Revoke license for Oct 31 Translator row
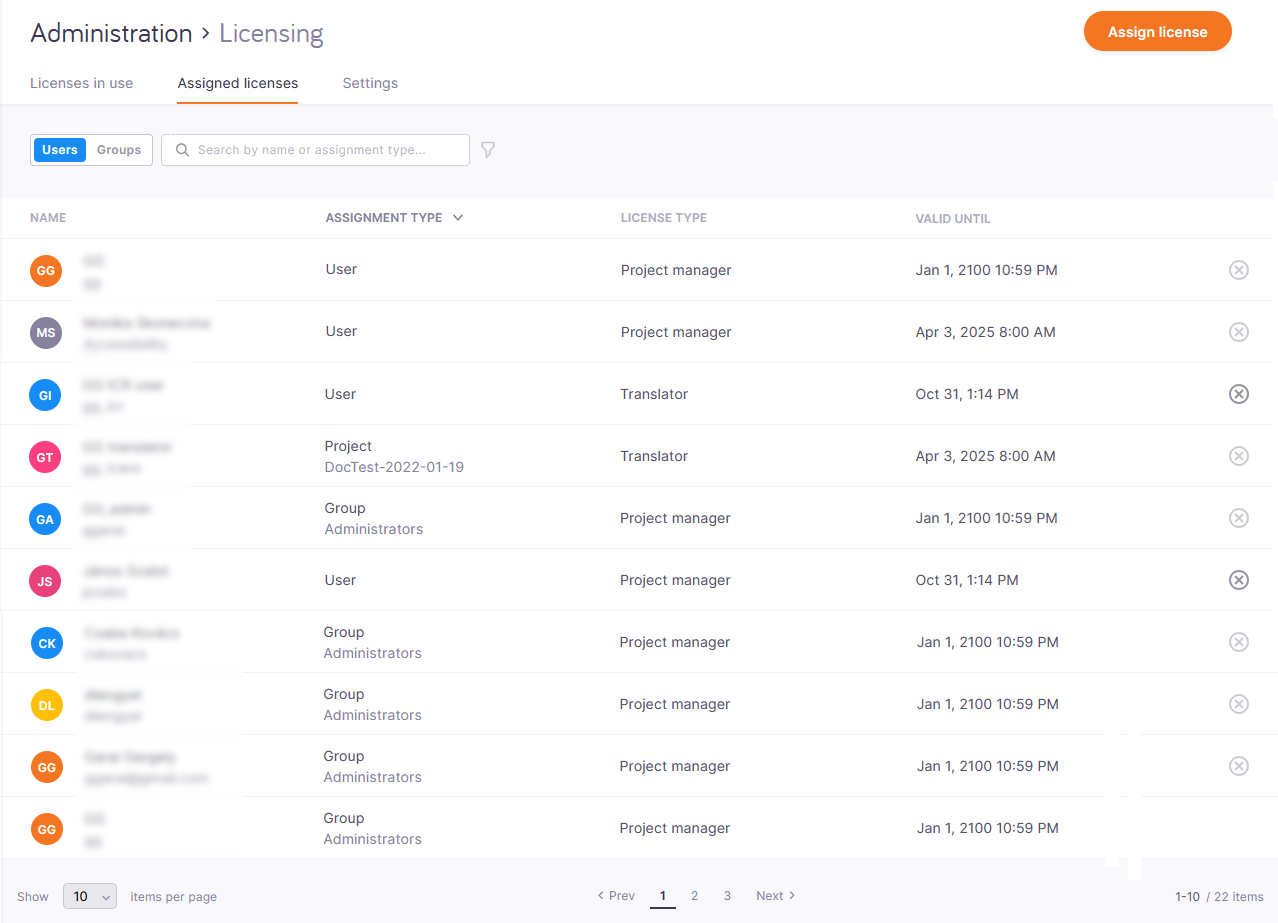The width and height of the screenshot is (1278, 923). (1238, 394)
